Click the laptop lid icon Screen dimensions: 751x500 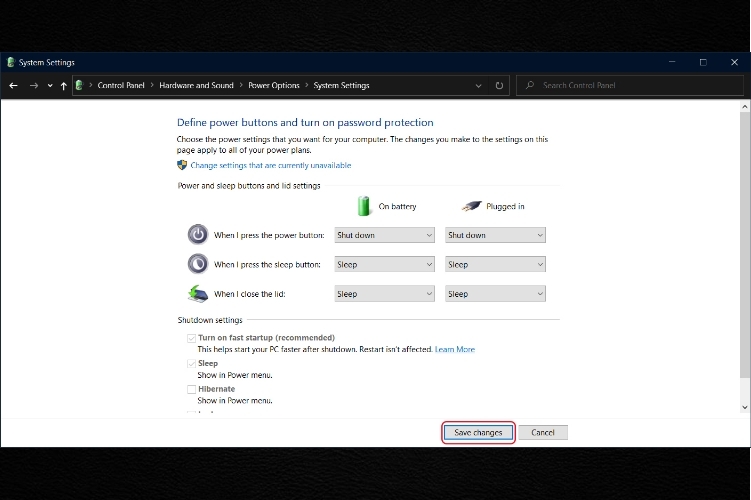(x=198, y=294)
